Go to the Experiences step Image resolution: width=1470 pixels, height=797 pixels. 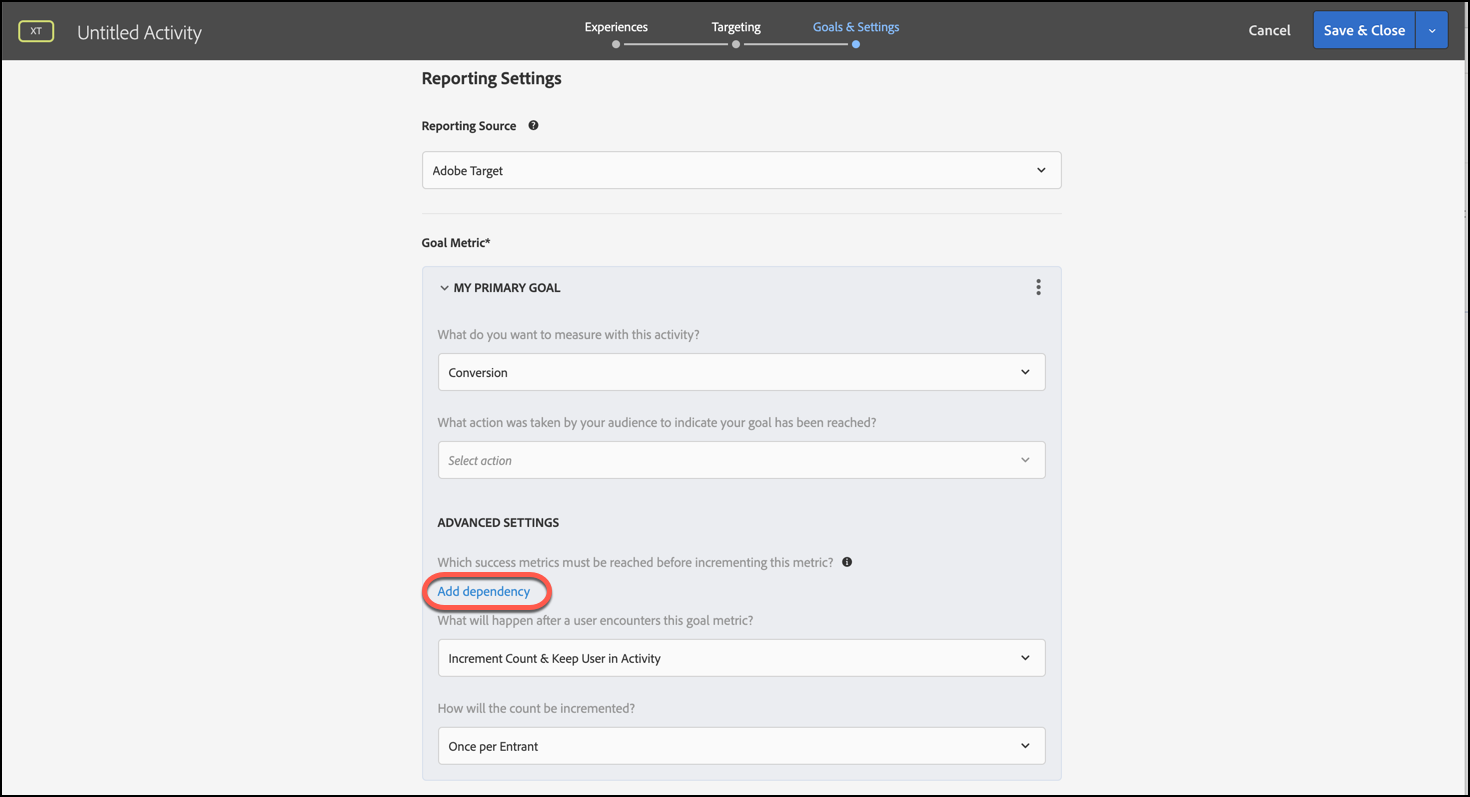616,27
